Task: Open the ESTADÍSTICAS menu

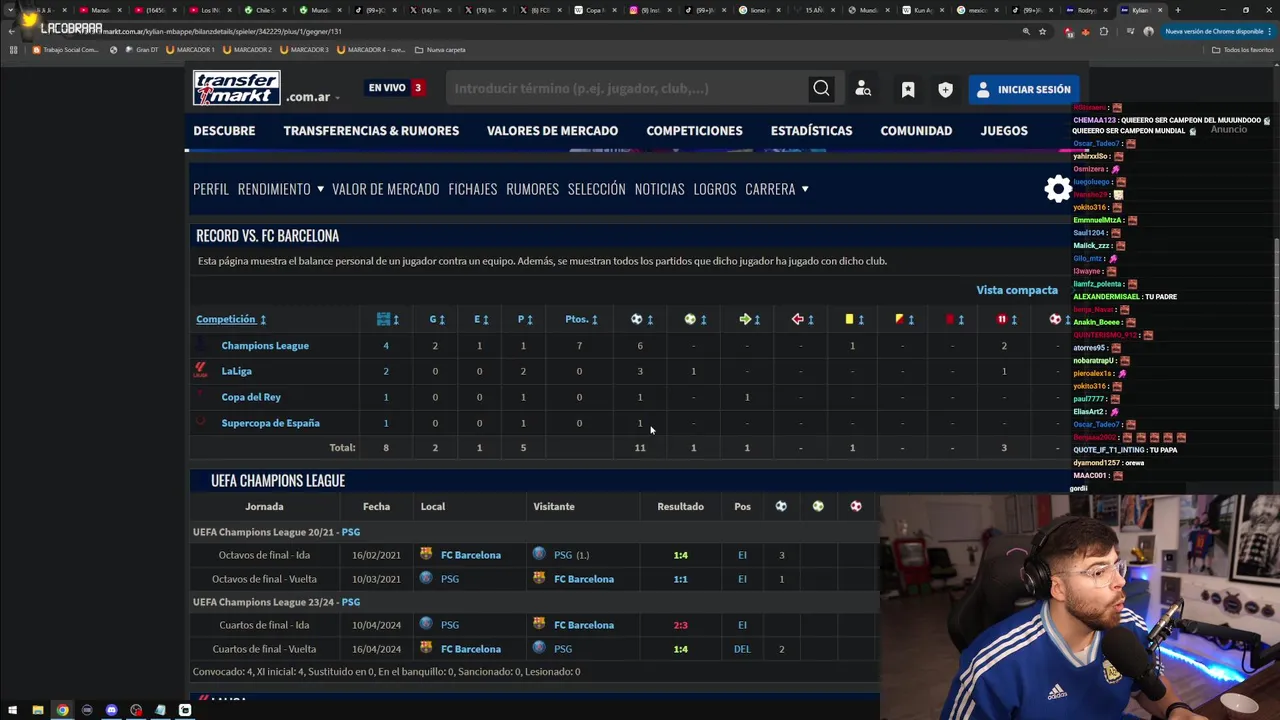Action: coord(811,130)
